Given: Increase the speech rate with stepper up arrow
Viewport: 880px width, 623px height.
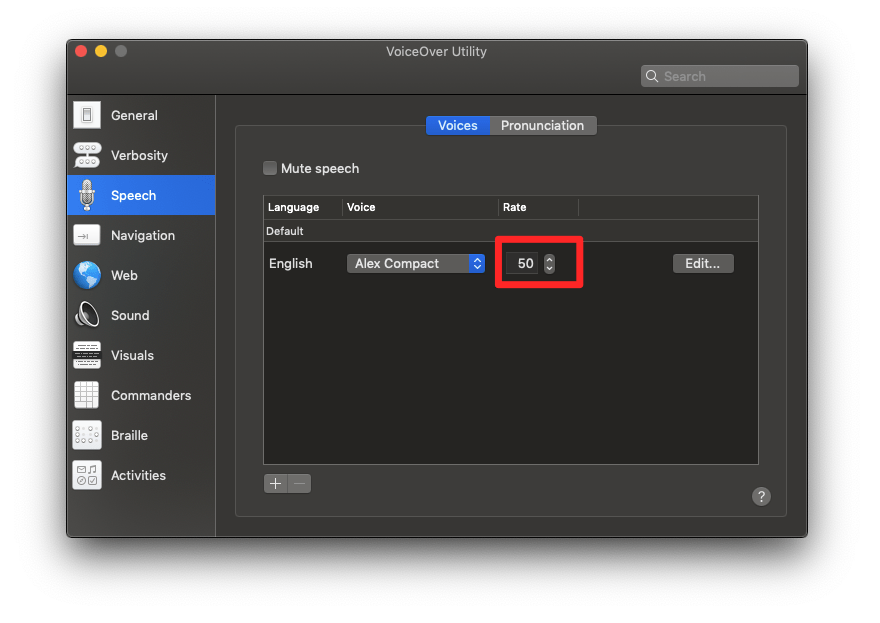Looking at the screenshot, I should click(x=549, y=259).
